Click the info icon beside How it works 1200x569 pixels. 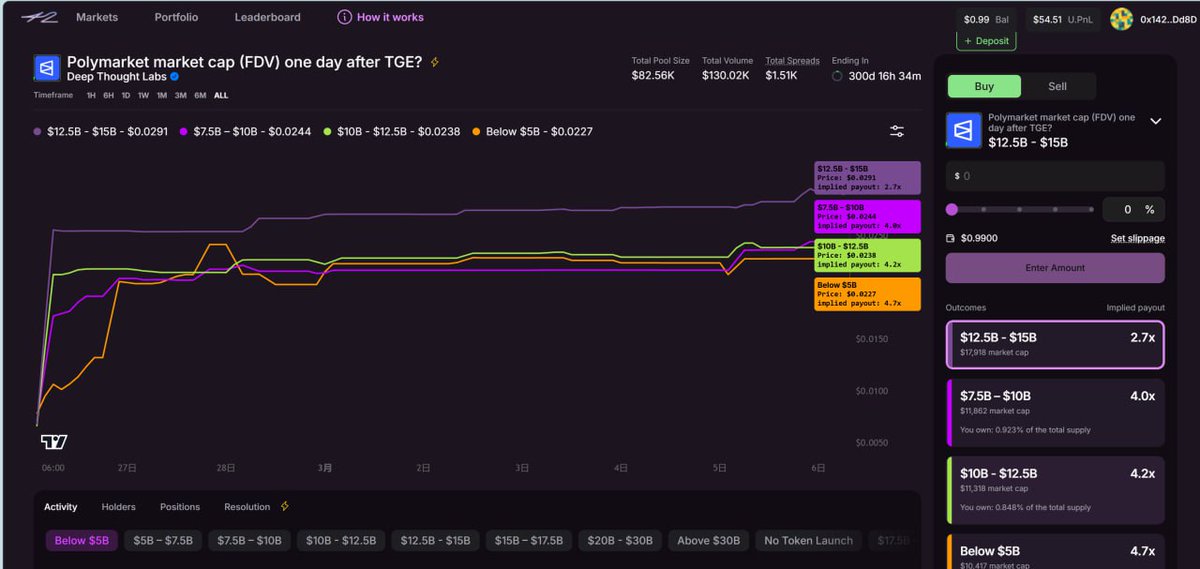point(344,17)
